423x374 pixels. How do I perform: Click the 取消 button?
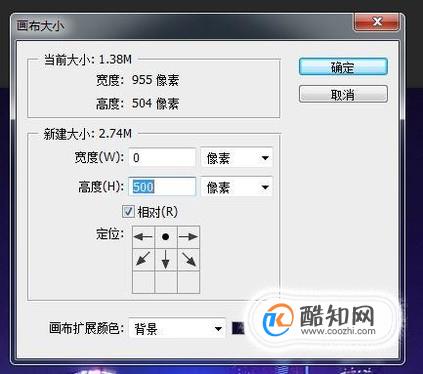point(343,94)
